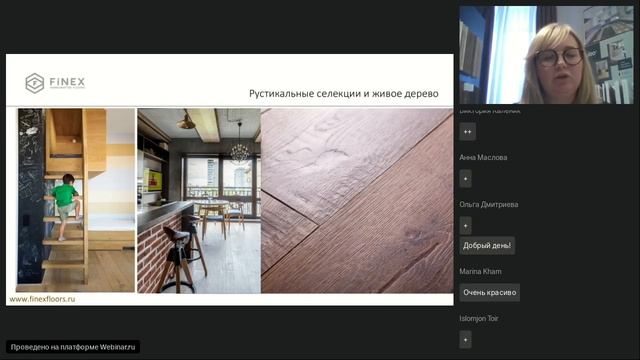Viewport: 640px width, 360px height.
Task: Click the '+' message under Islomjon Toir
Action: (x=465, y=340)
